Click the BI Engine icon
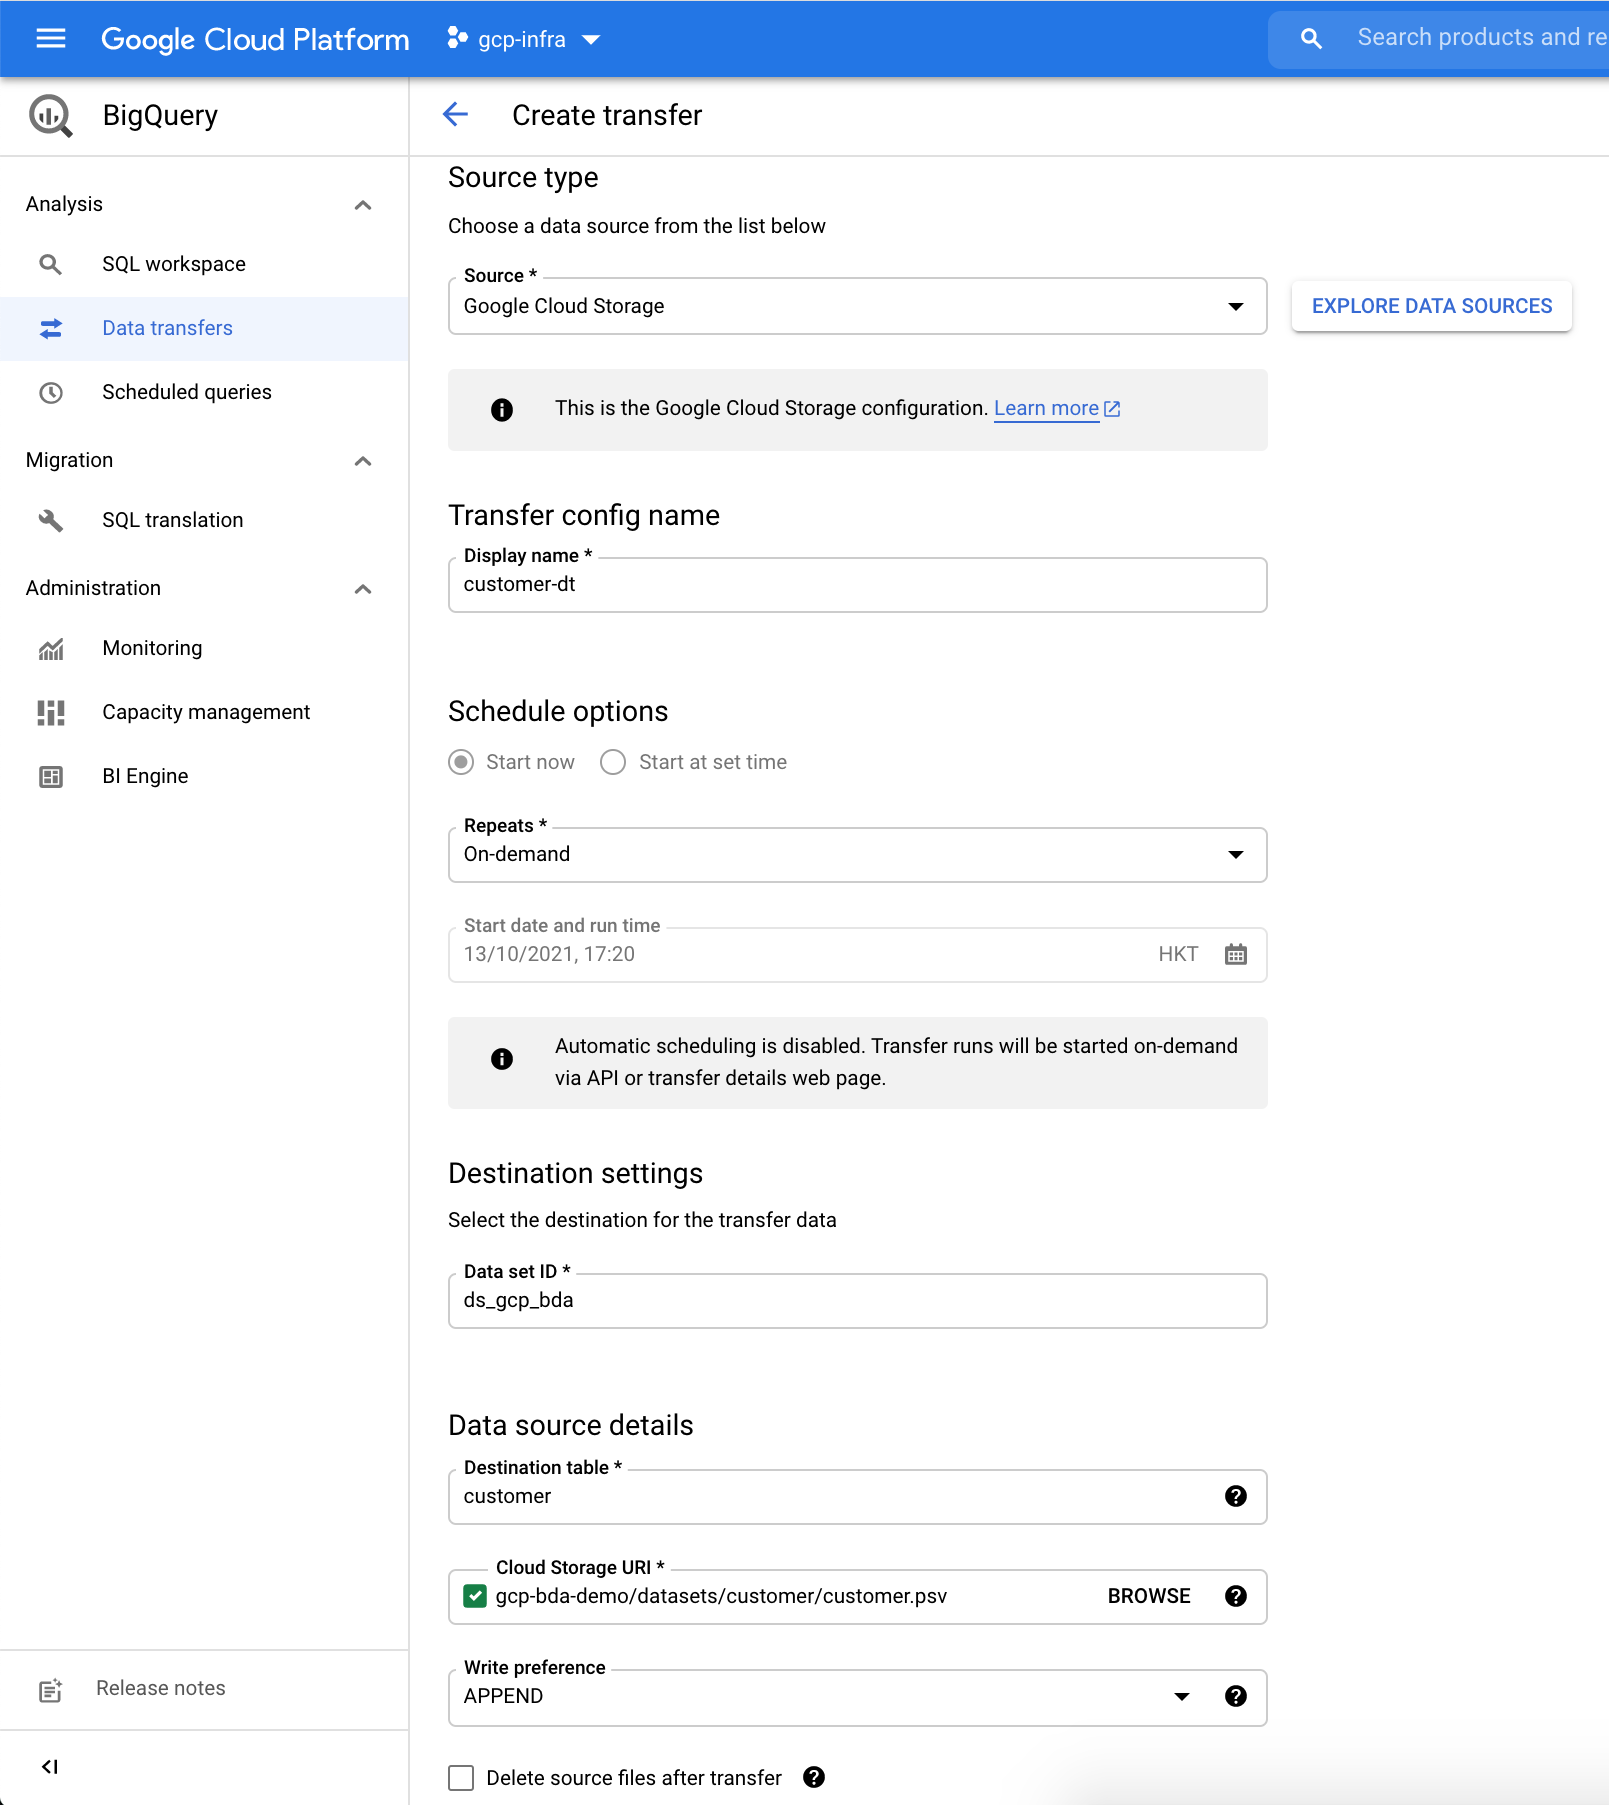1609x1805 pixels. click(x=50, y=776)
